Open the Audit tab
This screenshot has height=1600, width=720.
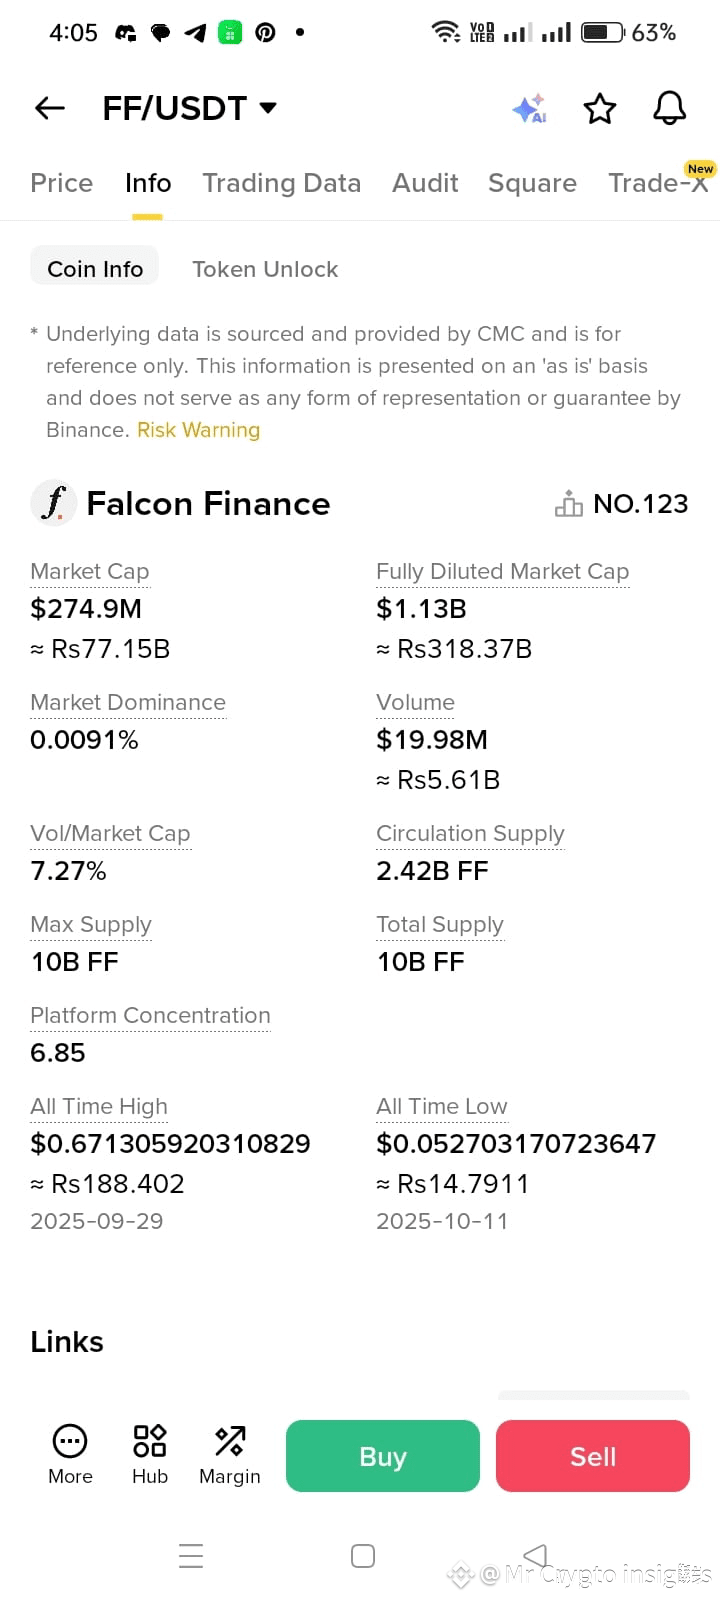425,183
